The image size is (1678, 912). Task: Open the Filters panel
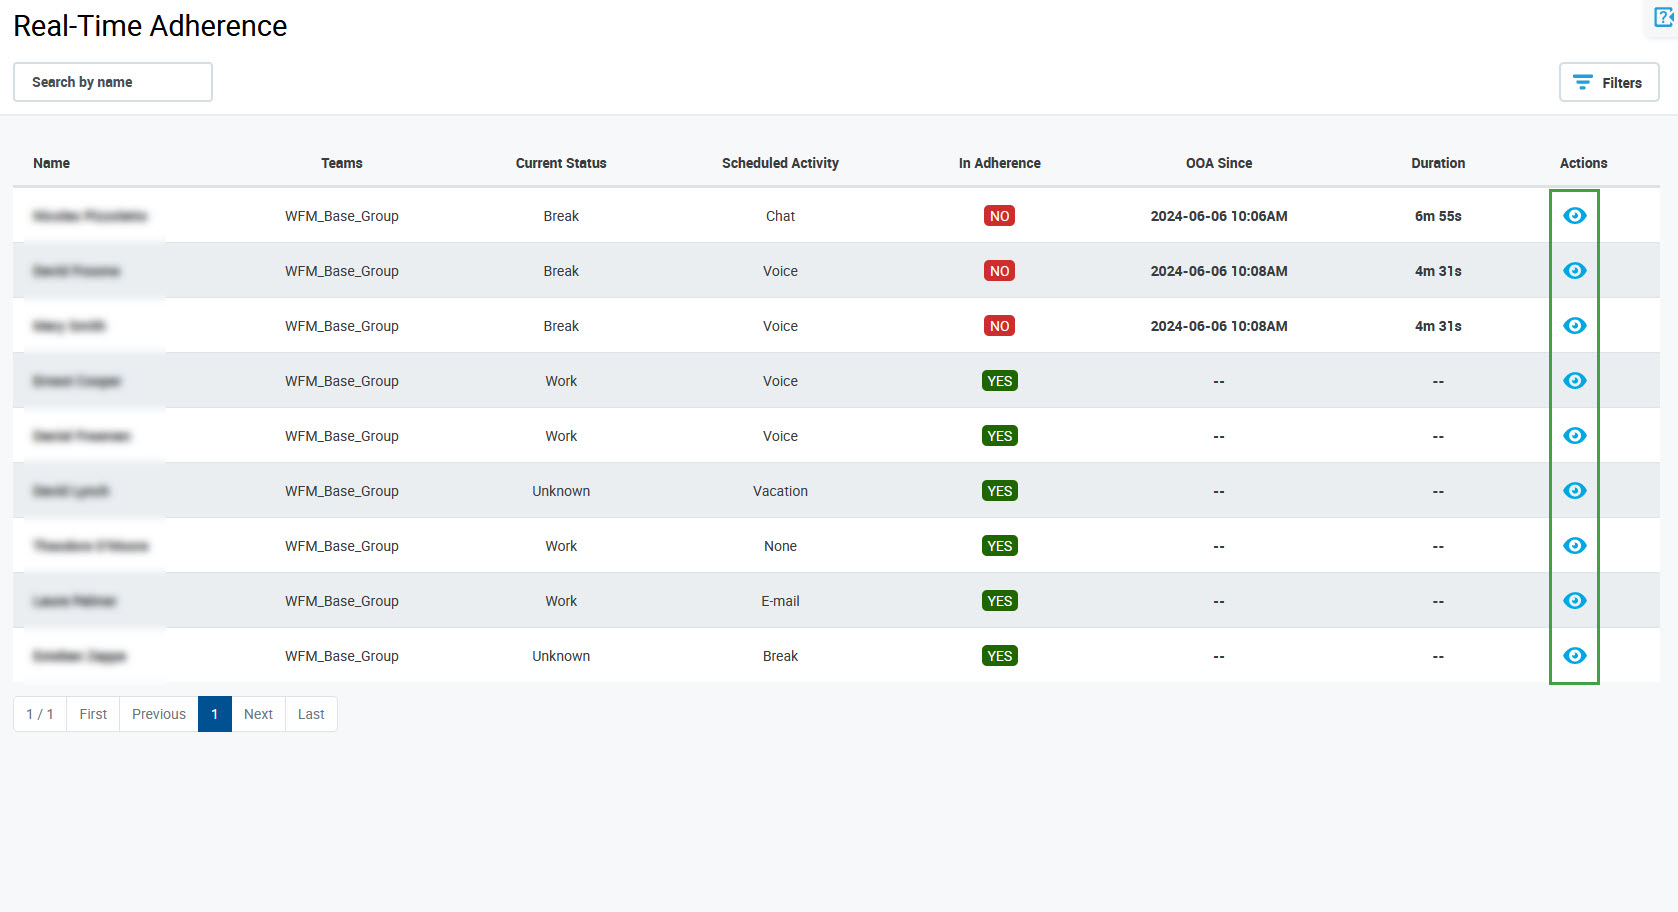pyautogui.click(x=1608, y=82)
